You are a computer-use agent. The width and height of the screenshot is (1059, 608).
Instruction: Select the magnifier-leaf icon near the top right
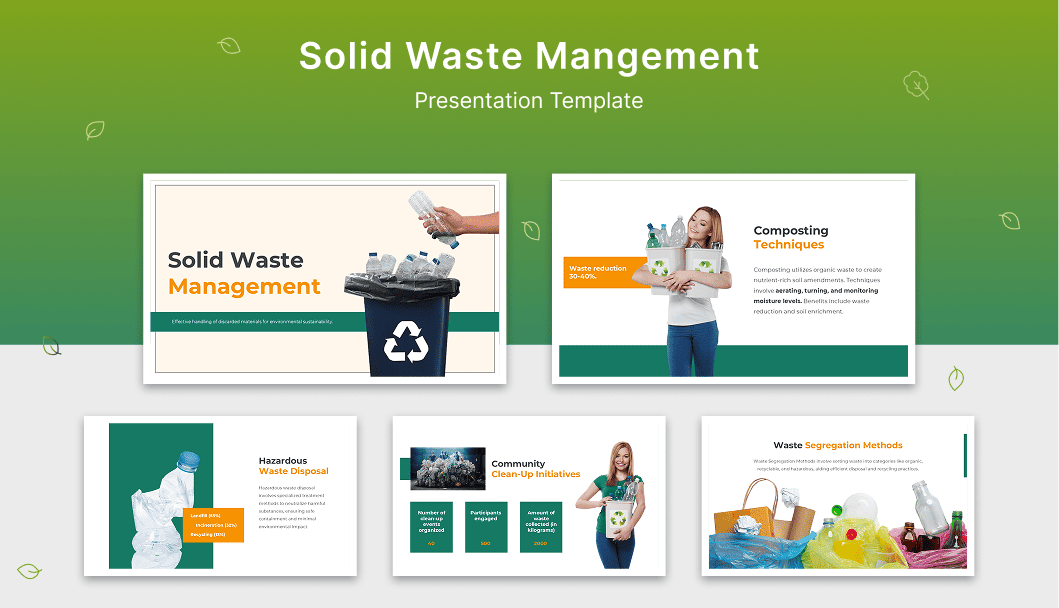coord(916,86)
